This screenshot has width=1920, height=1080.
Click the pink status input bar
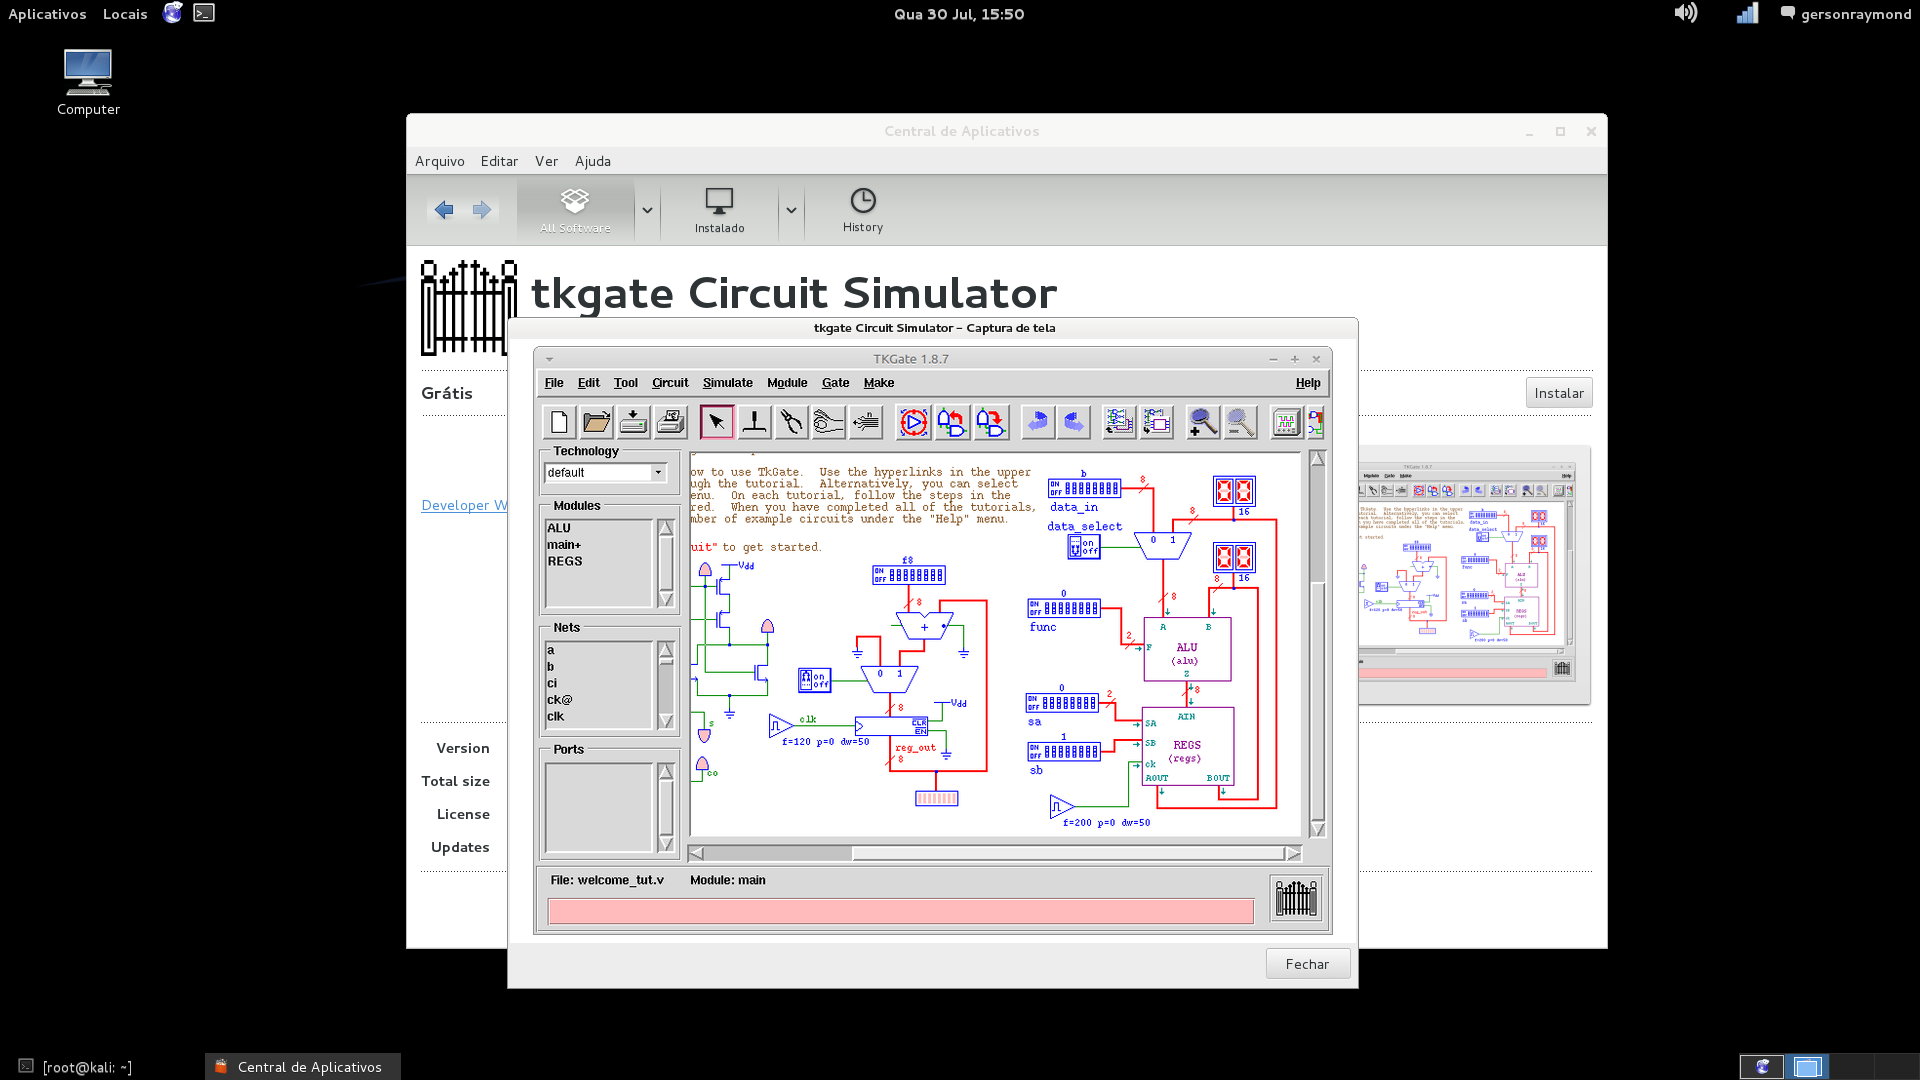[900, 911]
